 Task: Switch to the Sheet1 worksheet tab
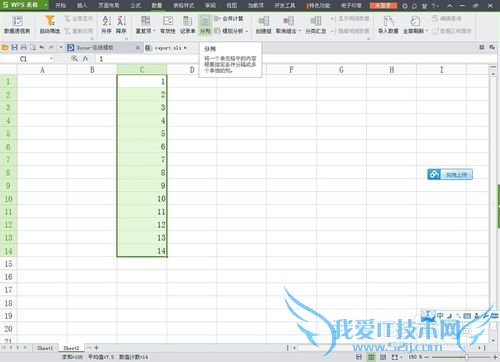tap(45, 348)
